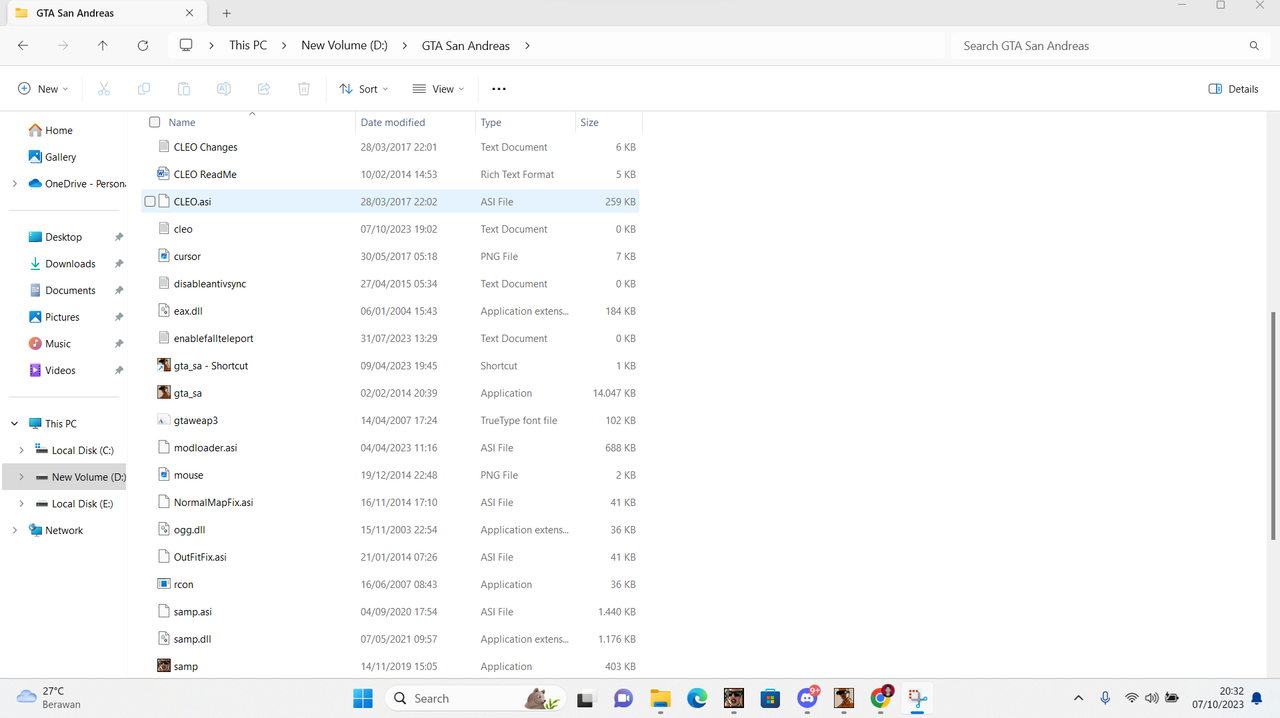Sort by the Name column header
Screen dimensions: 1280x718
tap(182, 122)
